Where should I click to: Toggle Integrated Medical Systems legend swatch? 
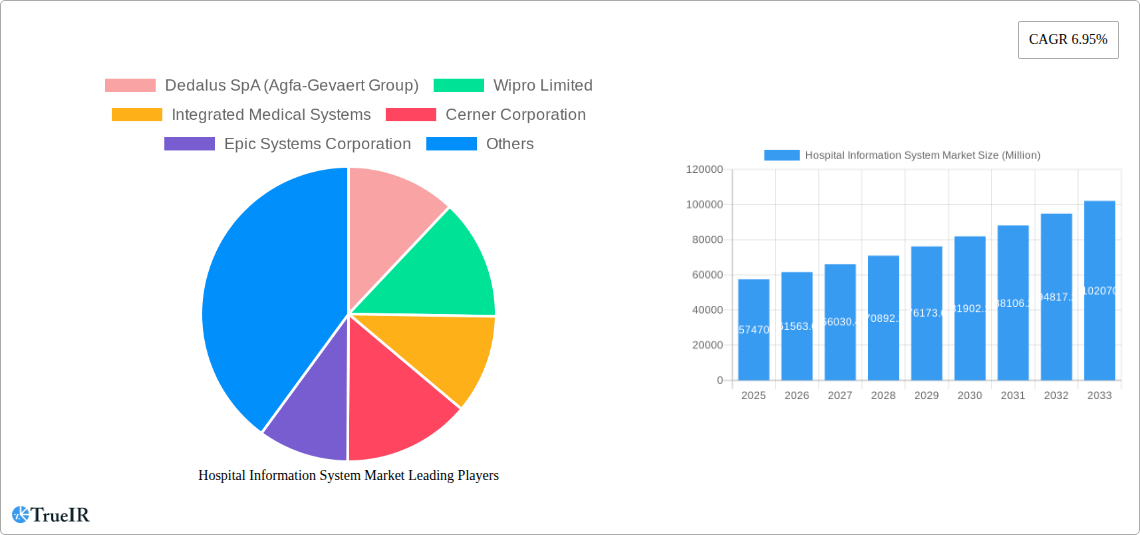coord(137,115)
